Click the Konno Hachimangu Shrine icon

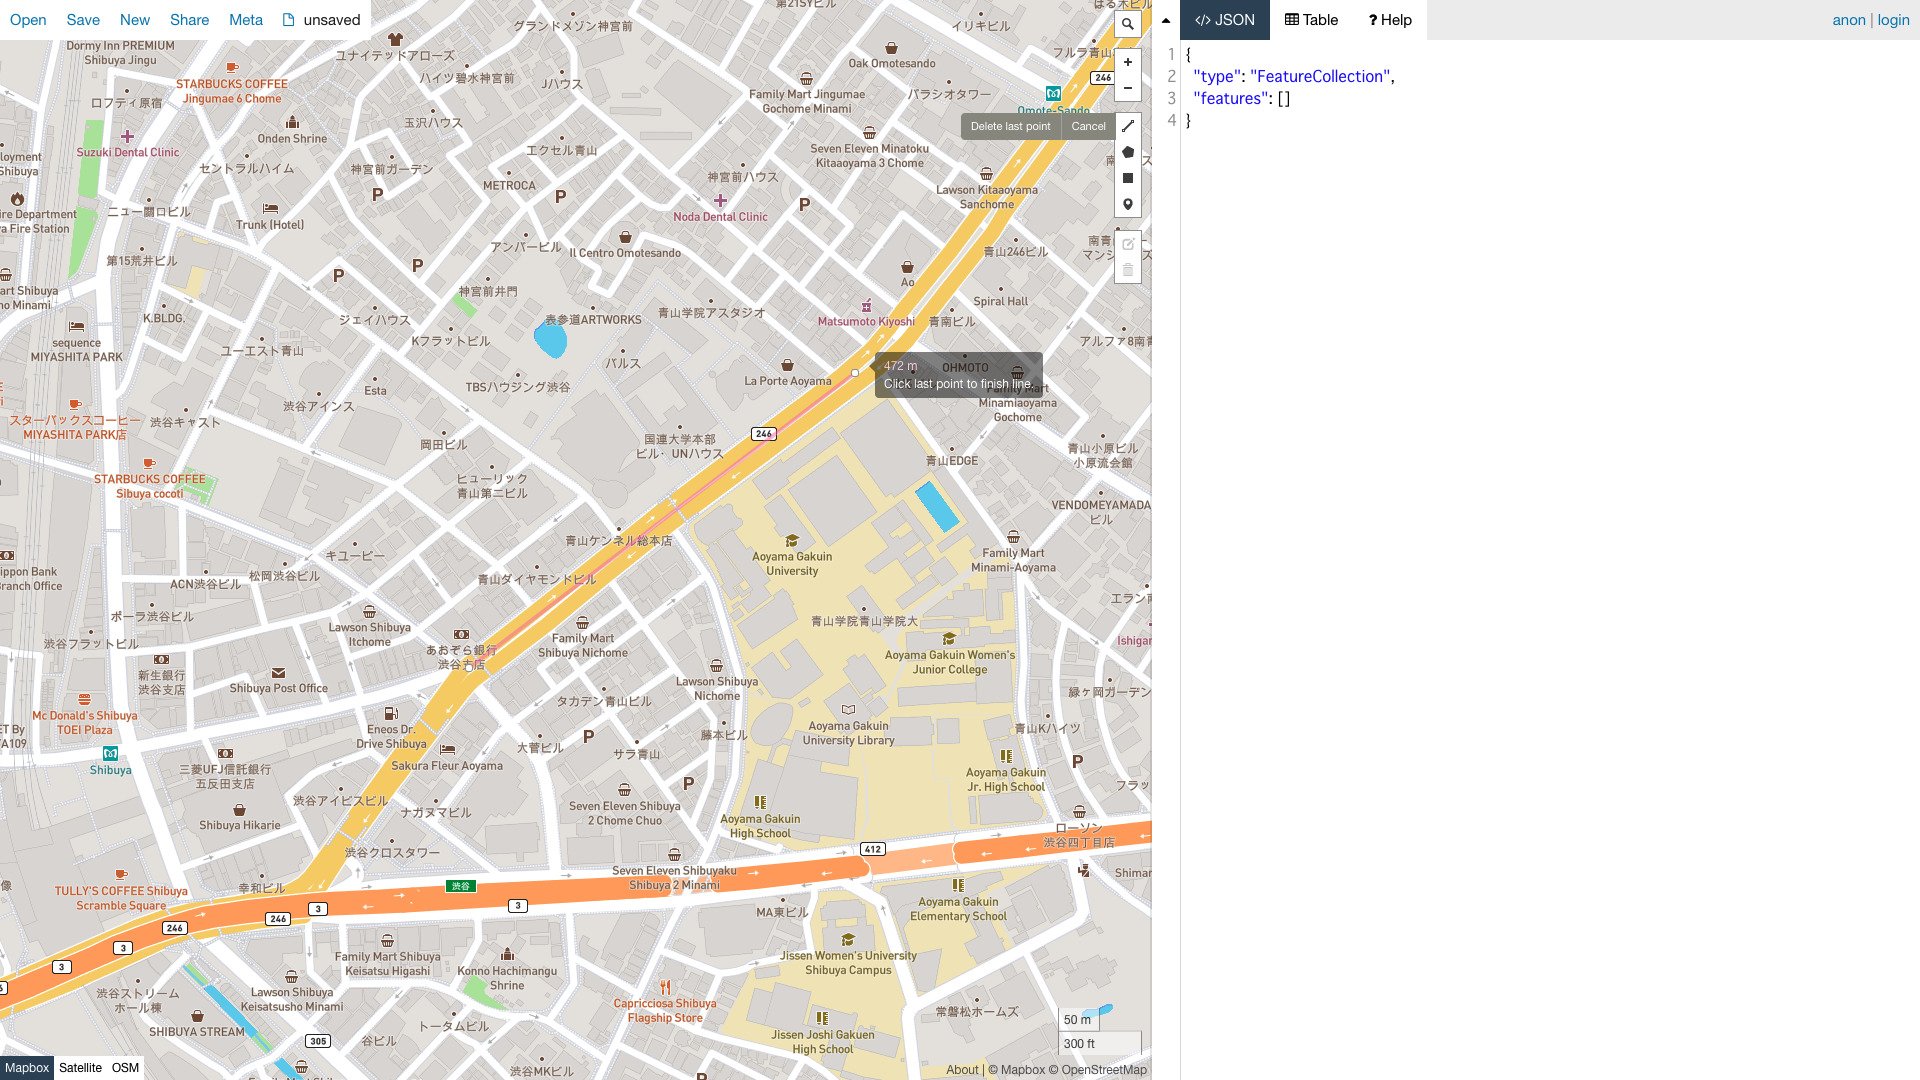tap(507, 954)
